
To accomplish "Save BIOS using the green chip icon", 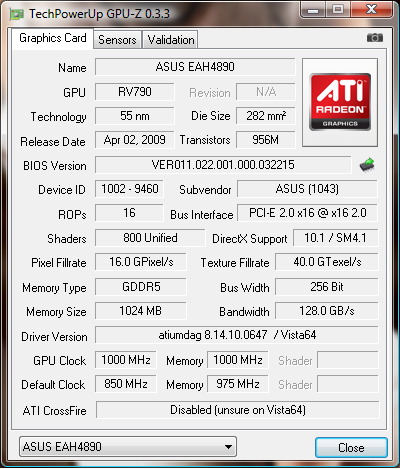I will 367,164.
